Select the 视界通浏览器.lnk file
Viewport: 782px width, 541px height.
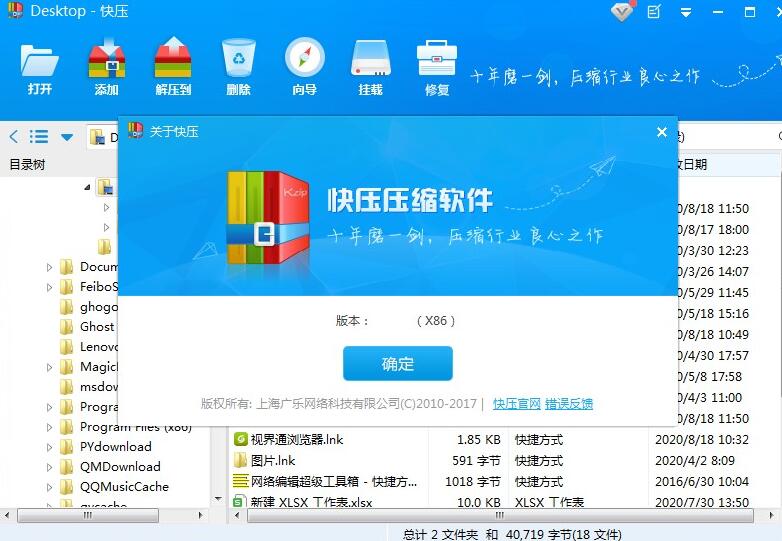(289, 439)
